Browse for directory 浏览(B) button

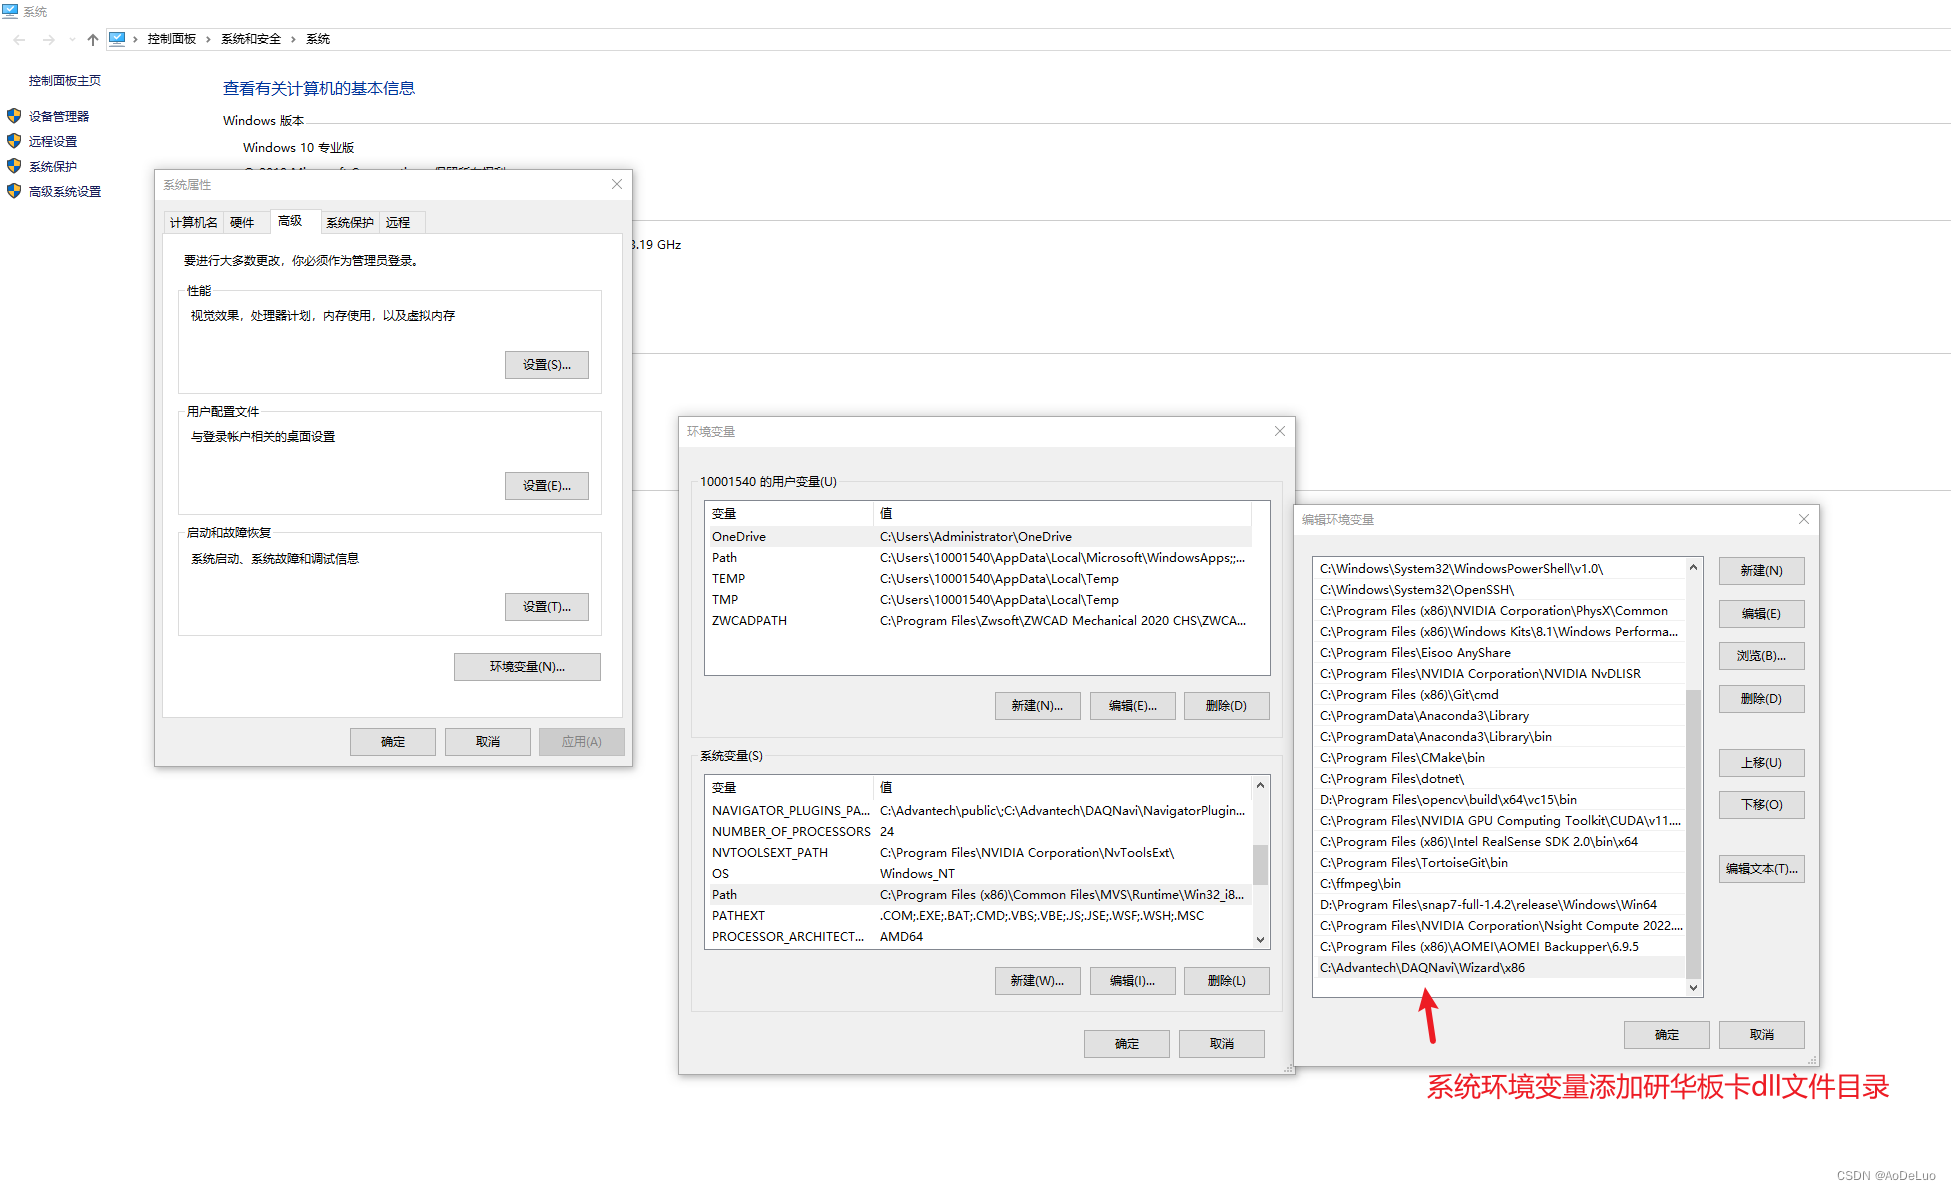[1761, 656]
